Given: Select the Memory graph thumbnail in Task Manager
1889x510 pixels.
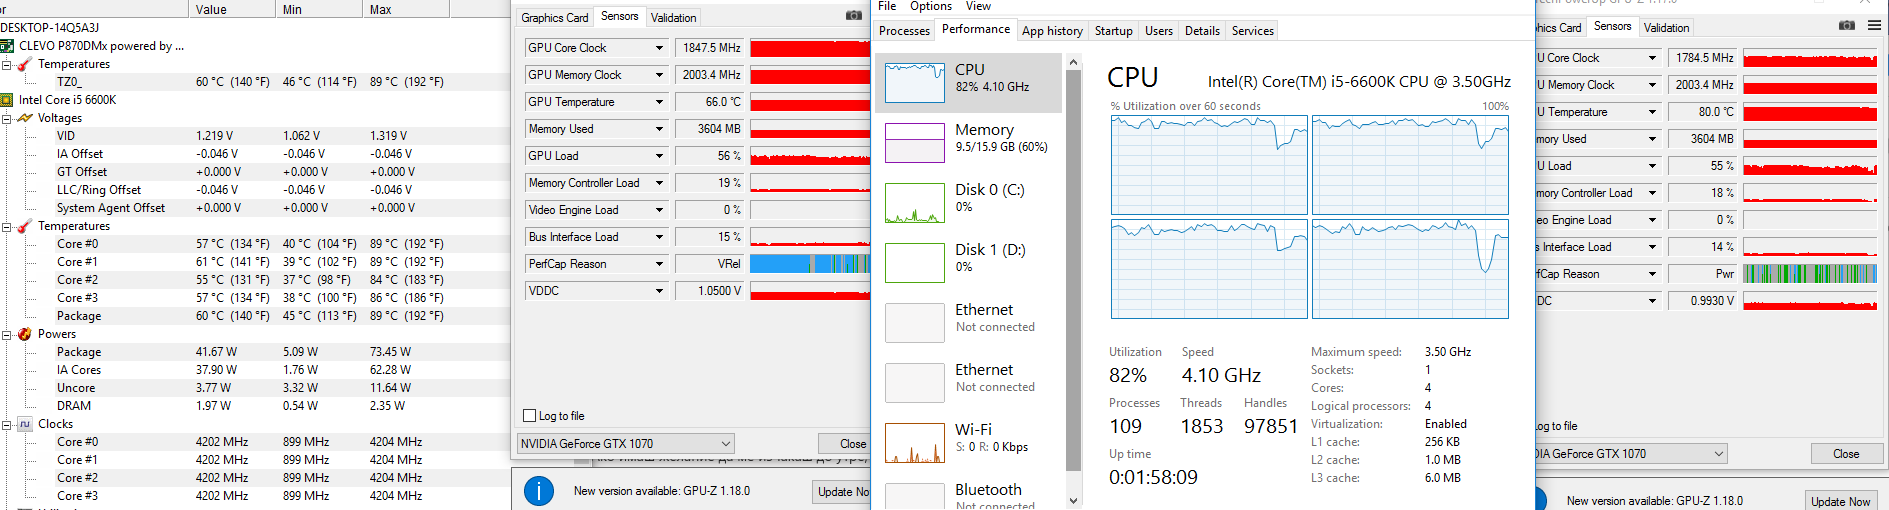Looking at the screenshot, I should [x=915, y=142].
